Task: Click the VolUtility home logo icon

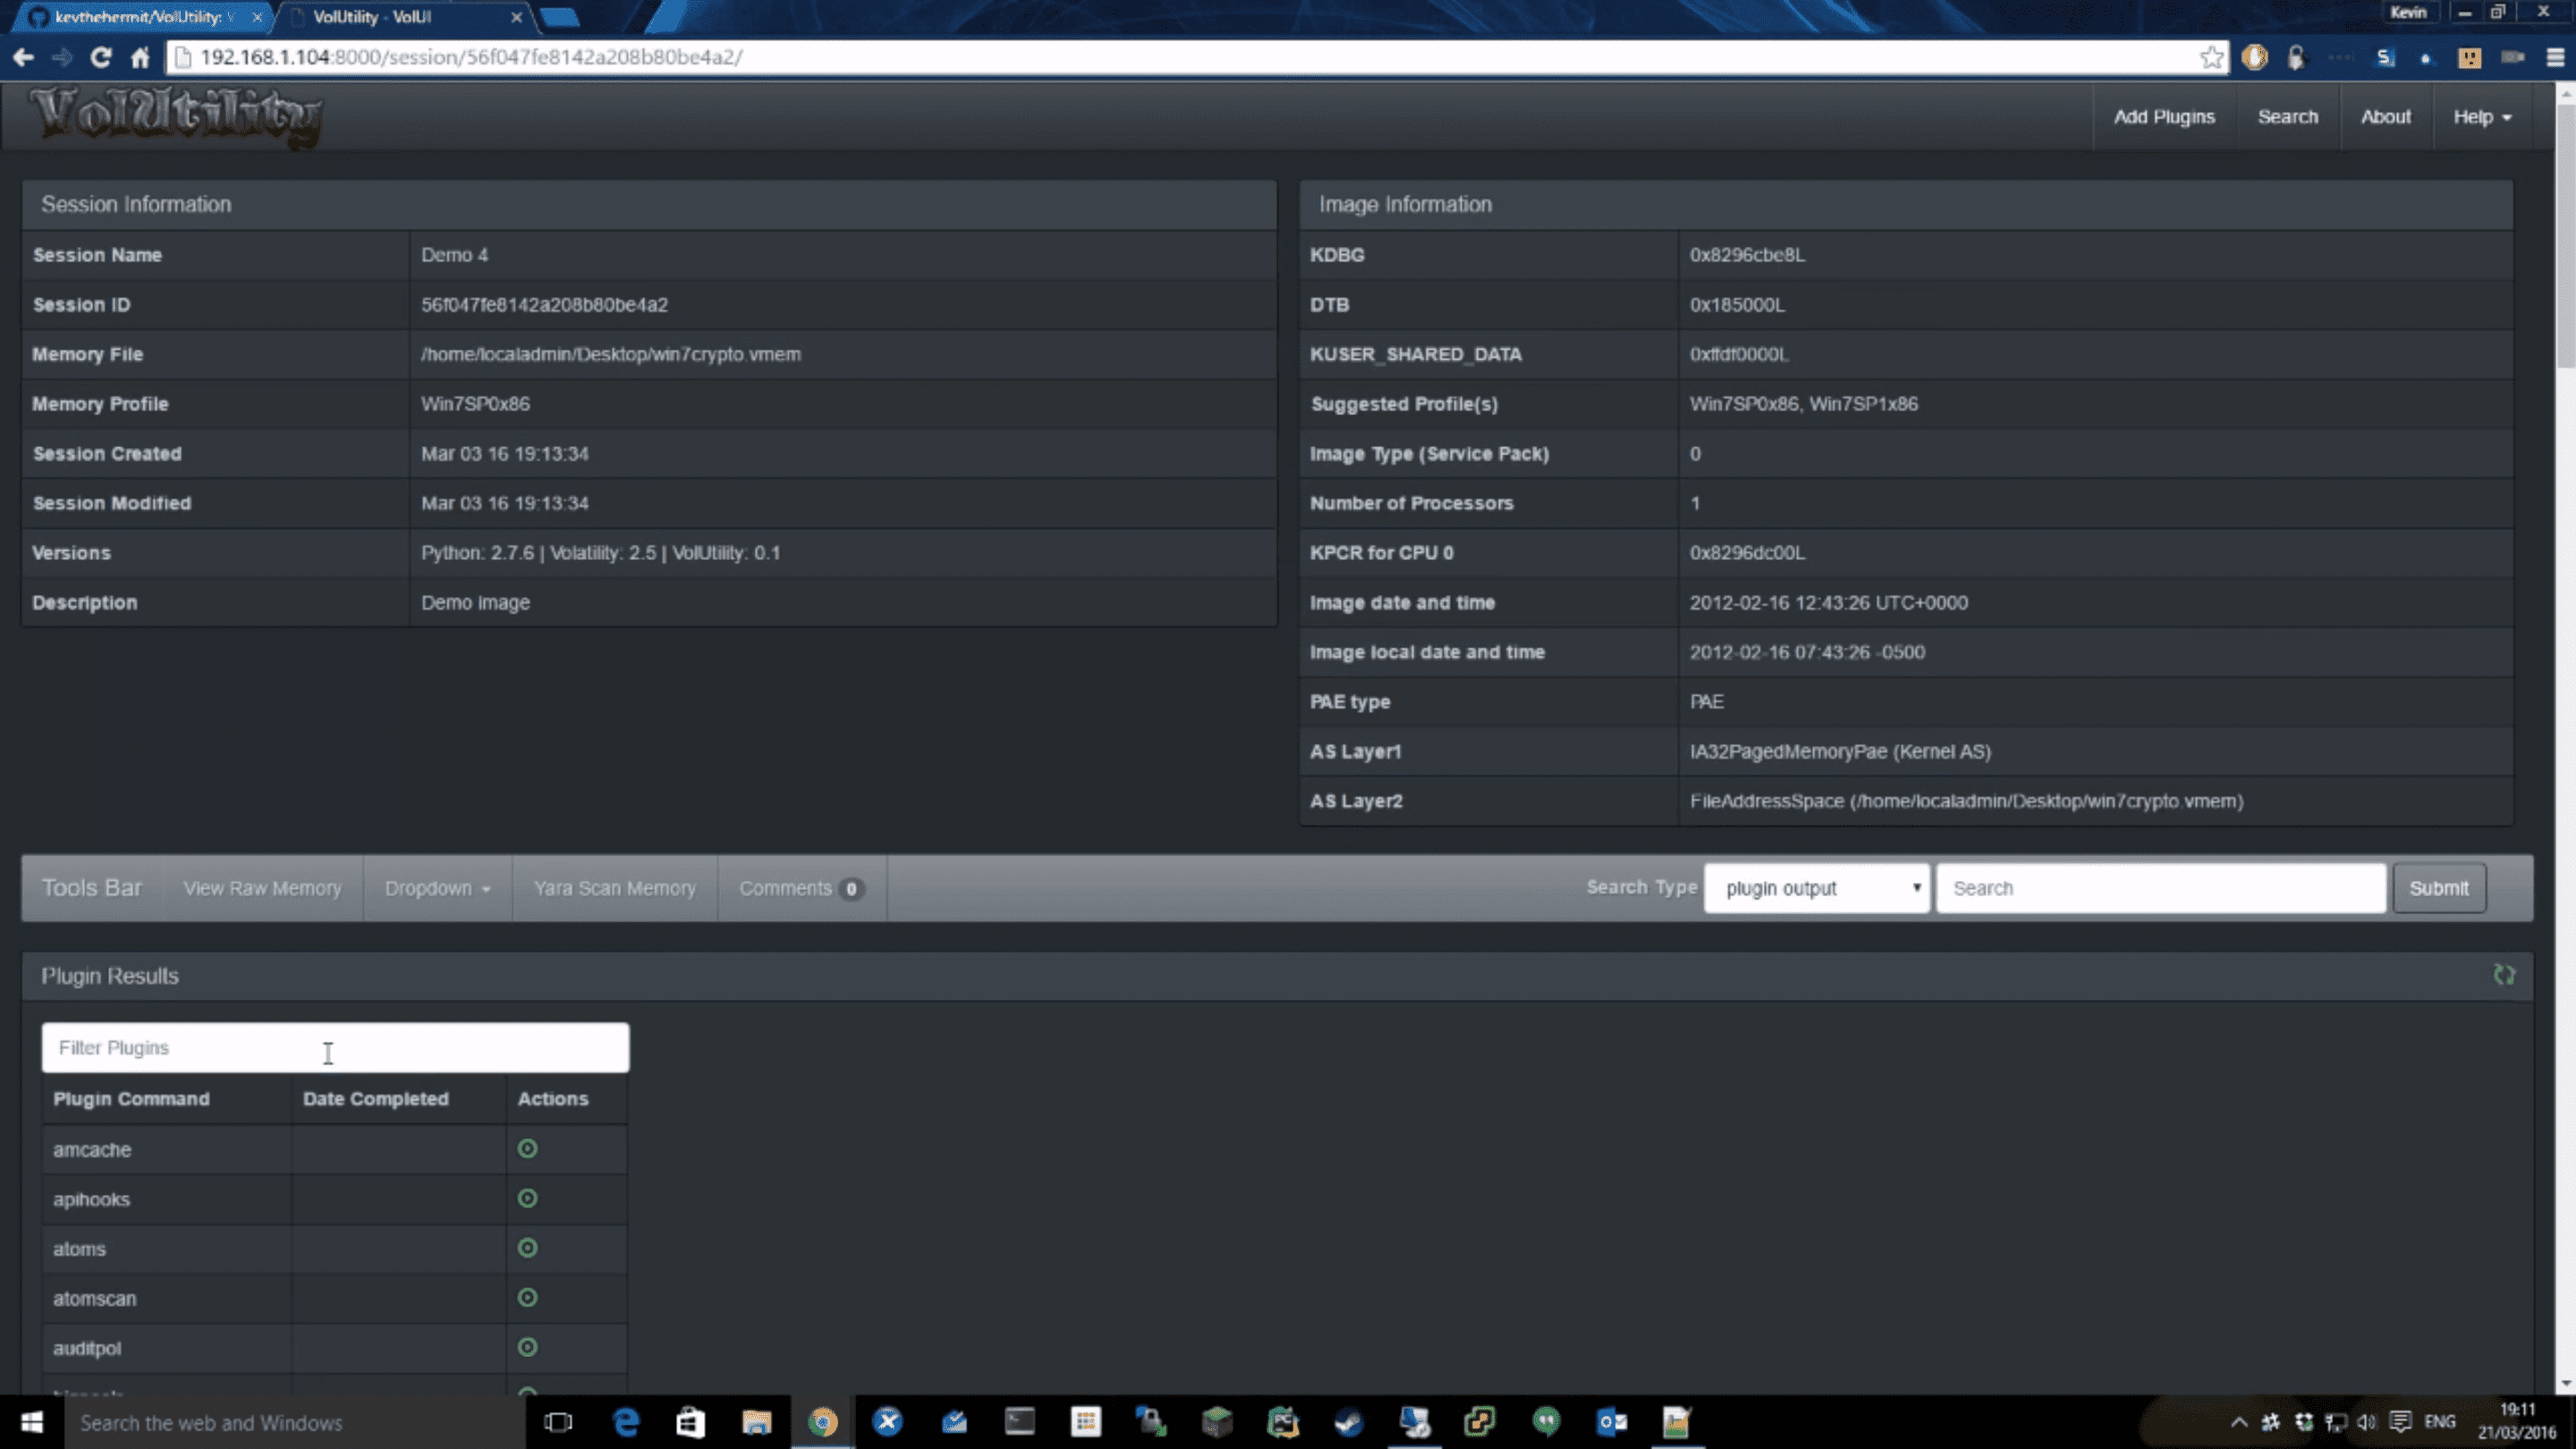Action: [x=177, y=115]
